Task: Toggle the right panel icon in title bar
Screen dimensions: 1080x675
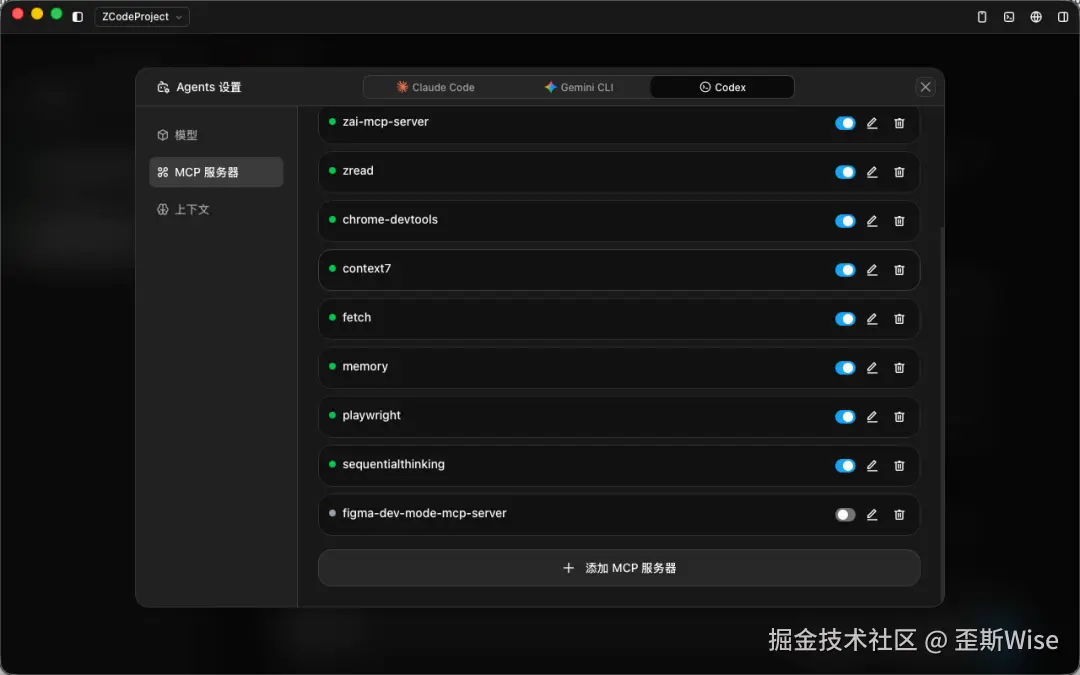Action: (1063, 17)
